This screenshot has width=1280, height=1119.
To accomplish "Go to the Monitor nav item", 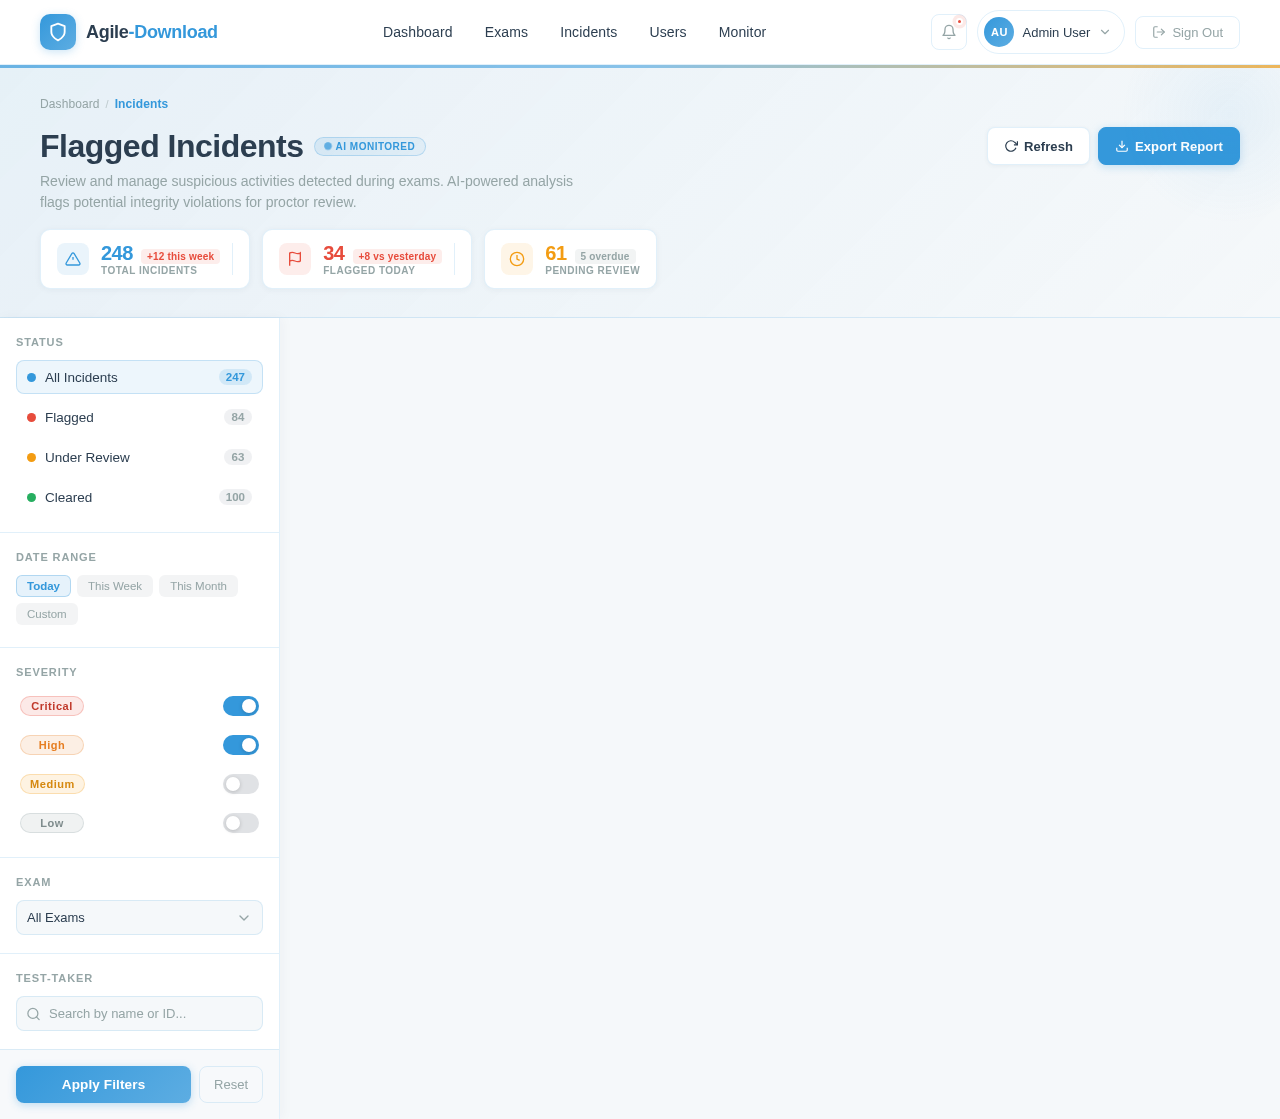I will [x=742, y=32].
